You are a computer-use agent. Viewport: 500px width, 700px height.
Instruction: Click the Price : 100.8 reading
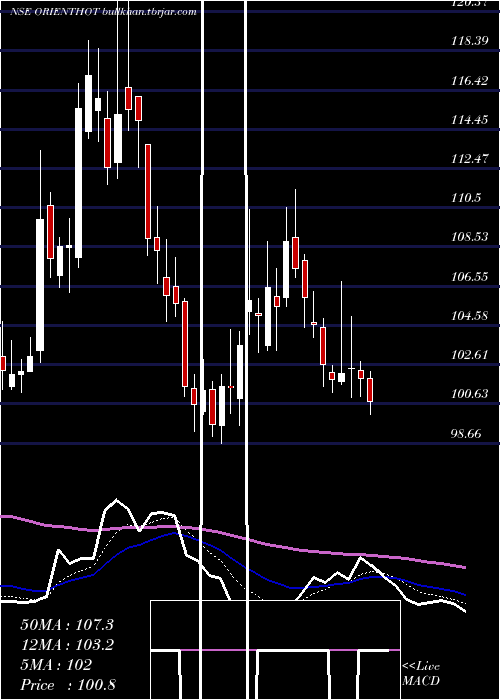coord(68,685)
